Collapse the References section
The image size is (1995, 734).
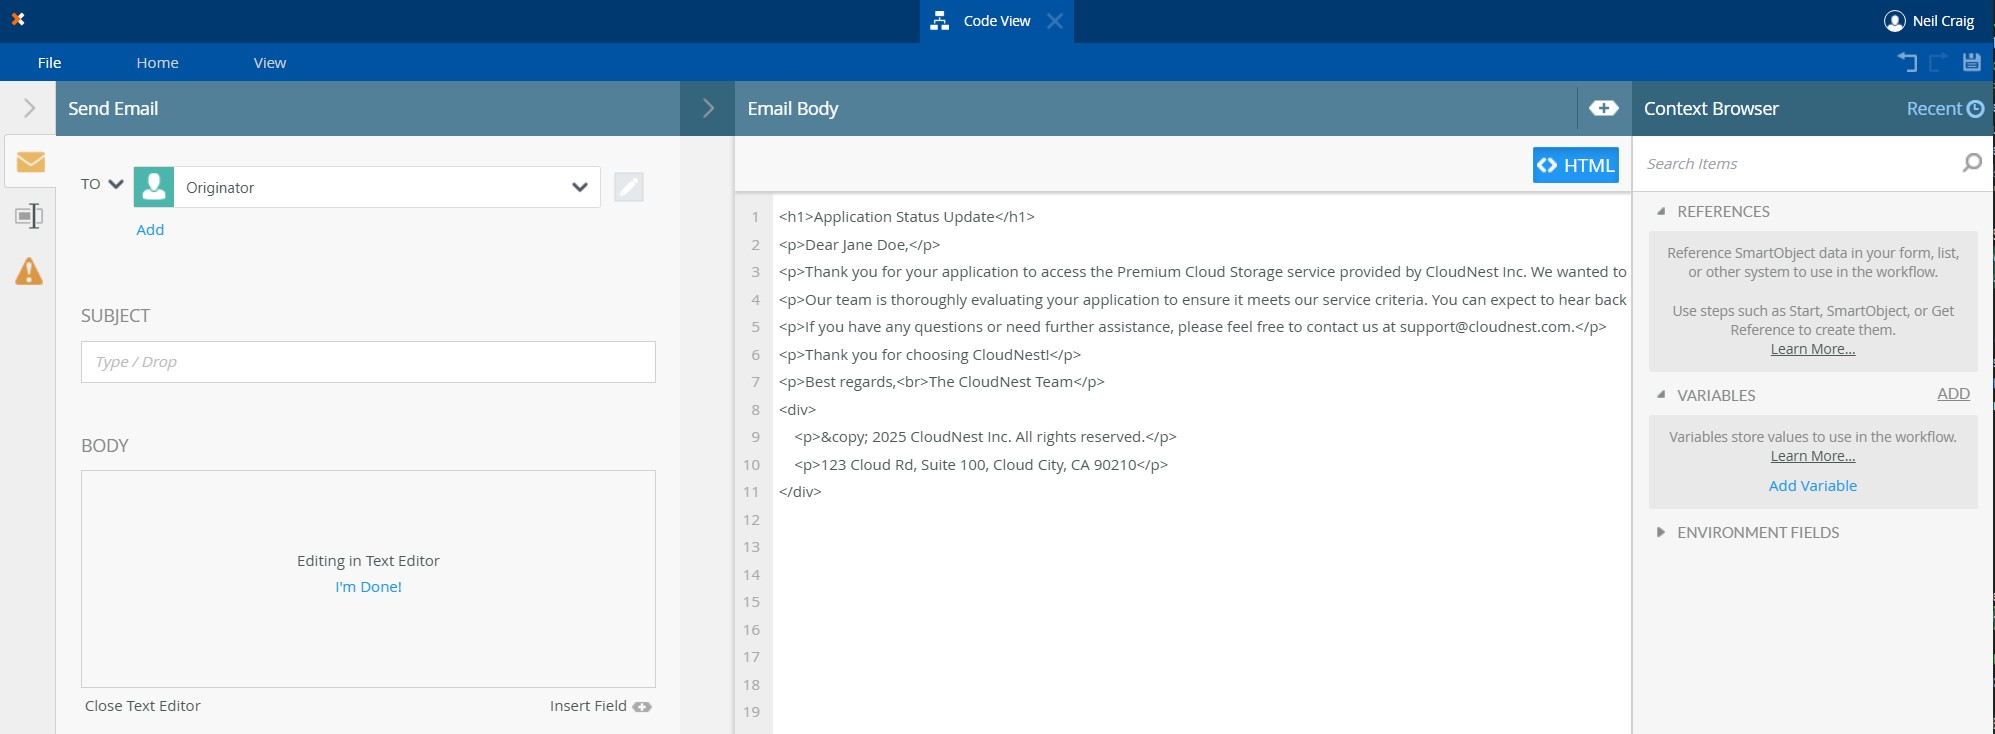coord(1661,212)
